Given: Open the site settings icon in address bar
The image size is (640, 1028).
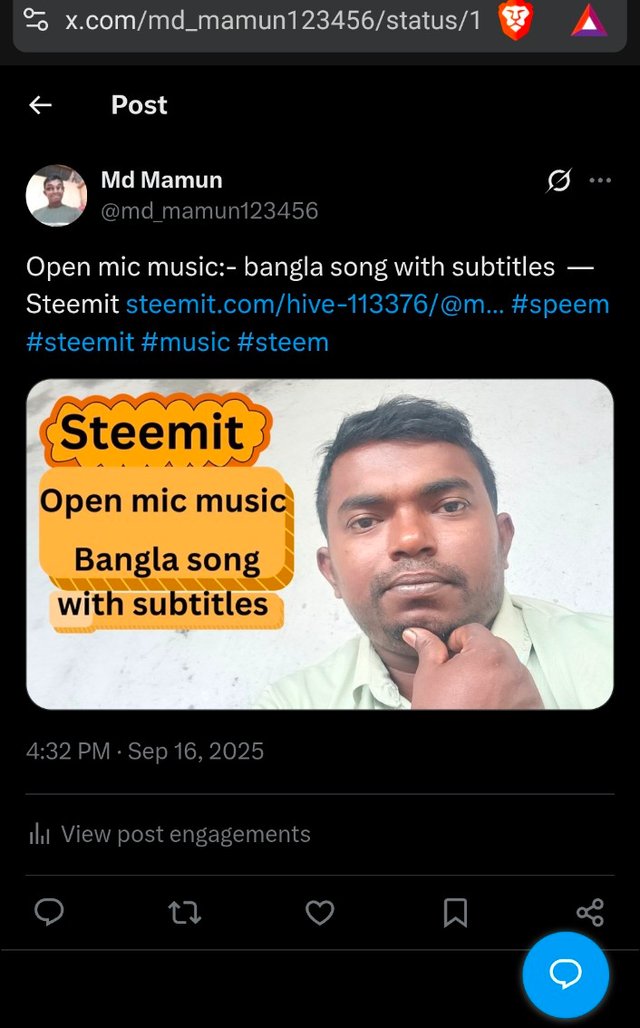Looking at the screenshot, I should (35, 20).
